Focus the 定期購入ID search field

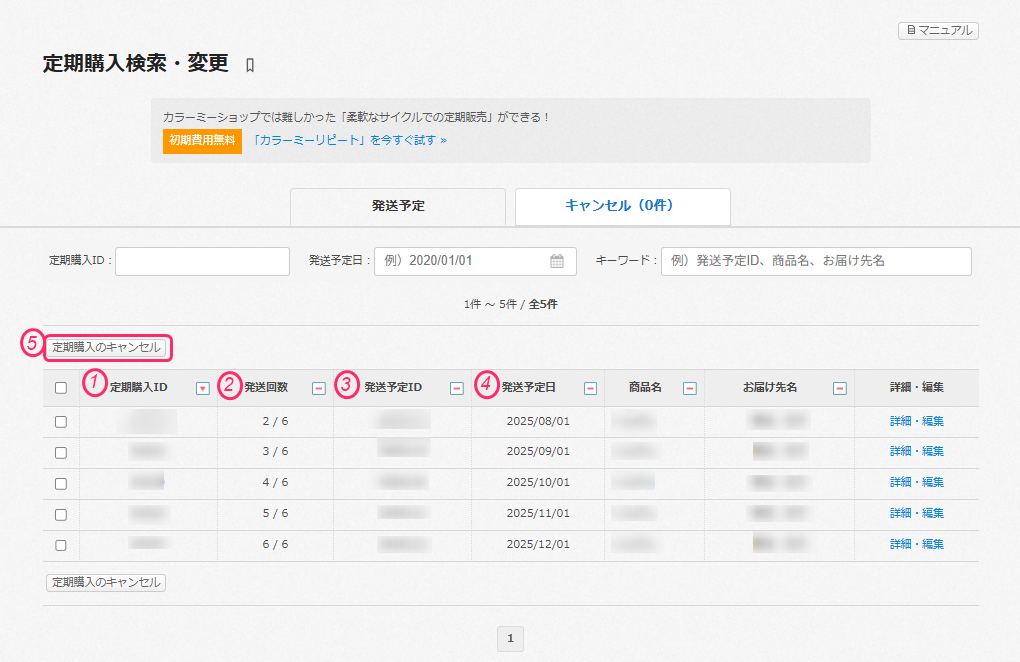203,261
